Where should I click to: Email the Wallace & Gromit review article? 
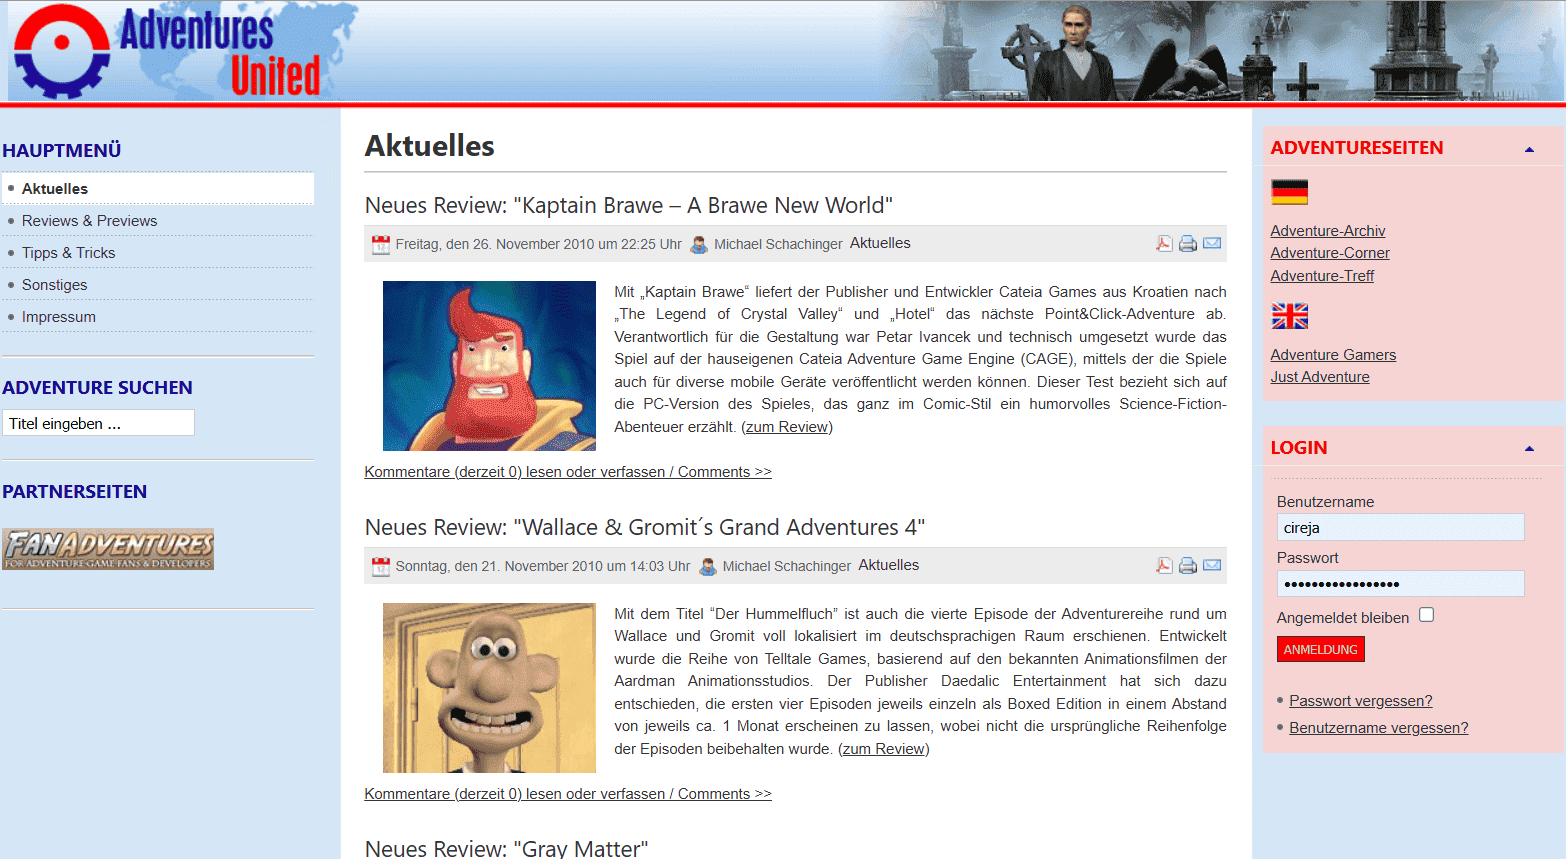(x=1212, y=565)
